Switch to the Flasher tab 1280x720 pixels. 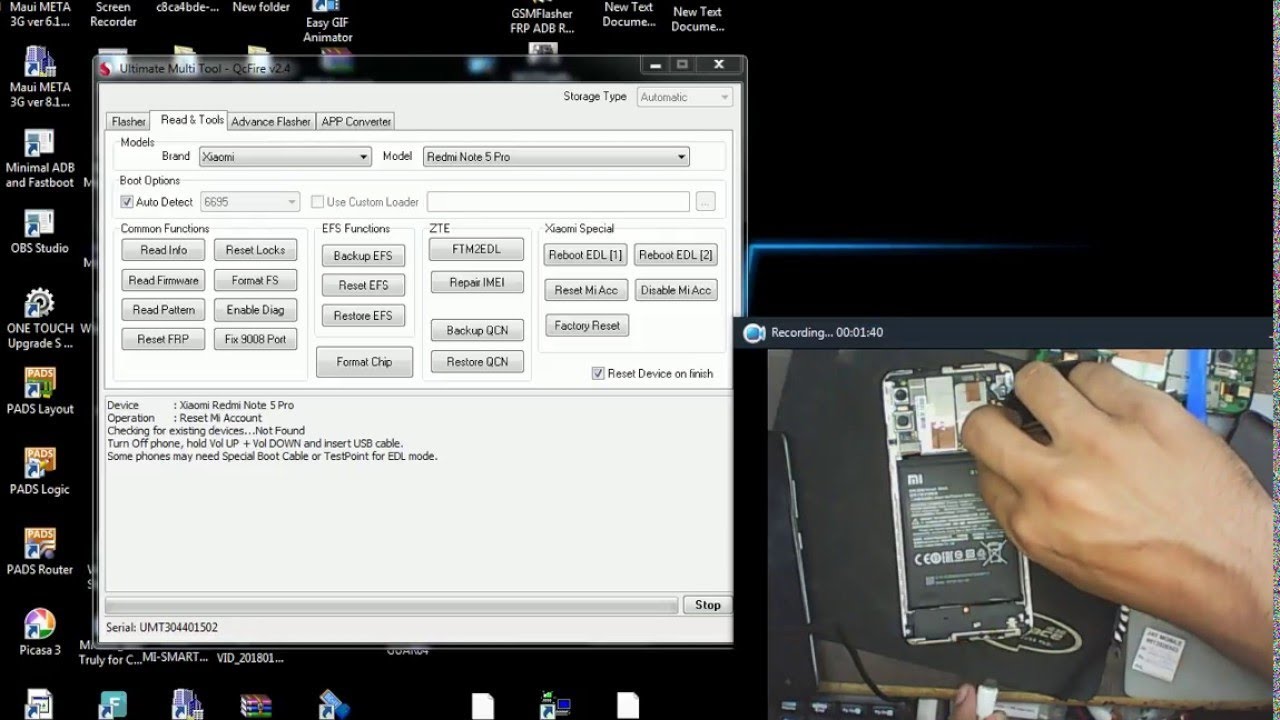click(128, 121)
